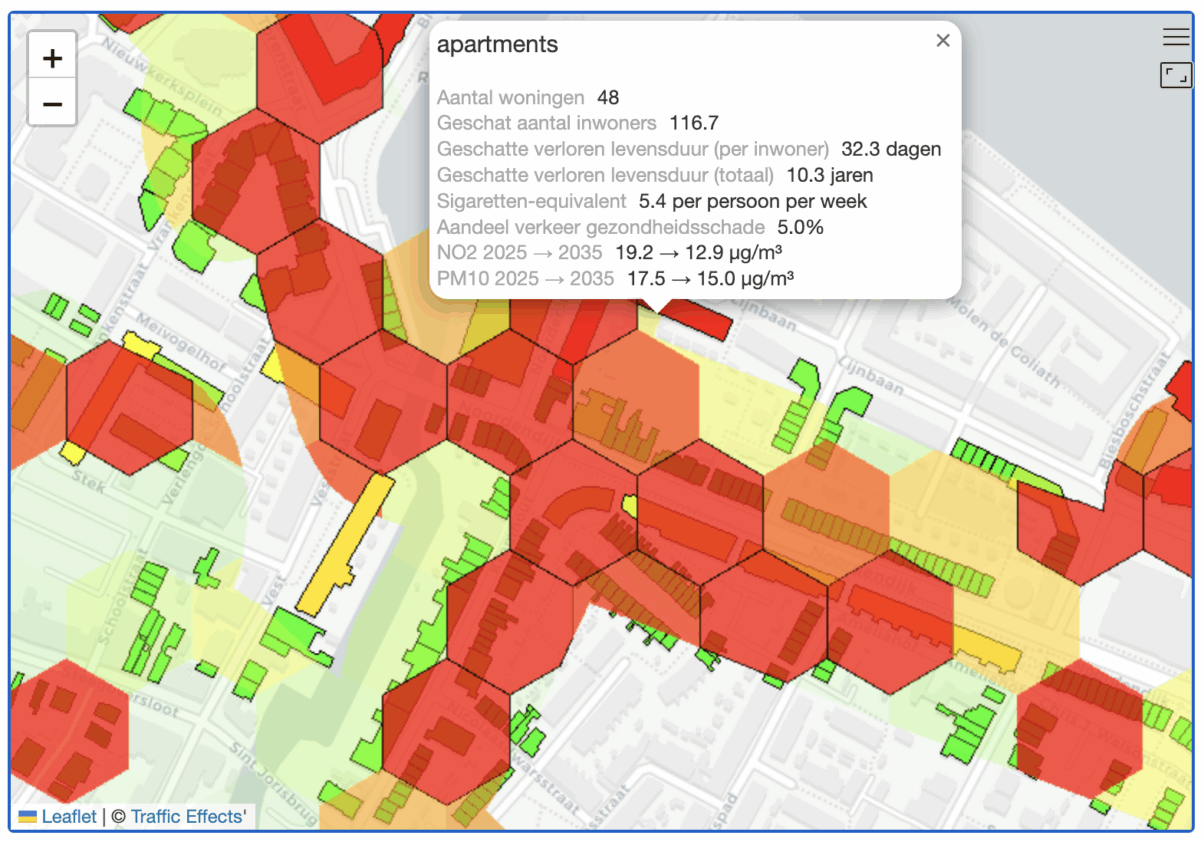Click the 'Geschat aantal inwoners' row
Viewport: 1204px width, 842px height.
coord(578,124)
